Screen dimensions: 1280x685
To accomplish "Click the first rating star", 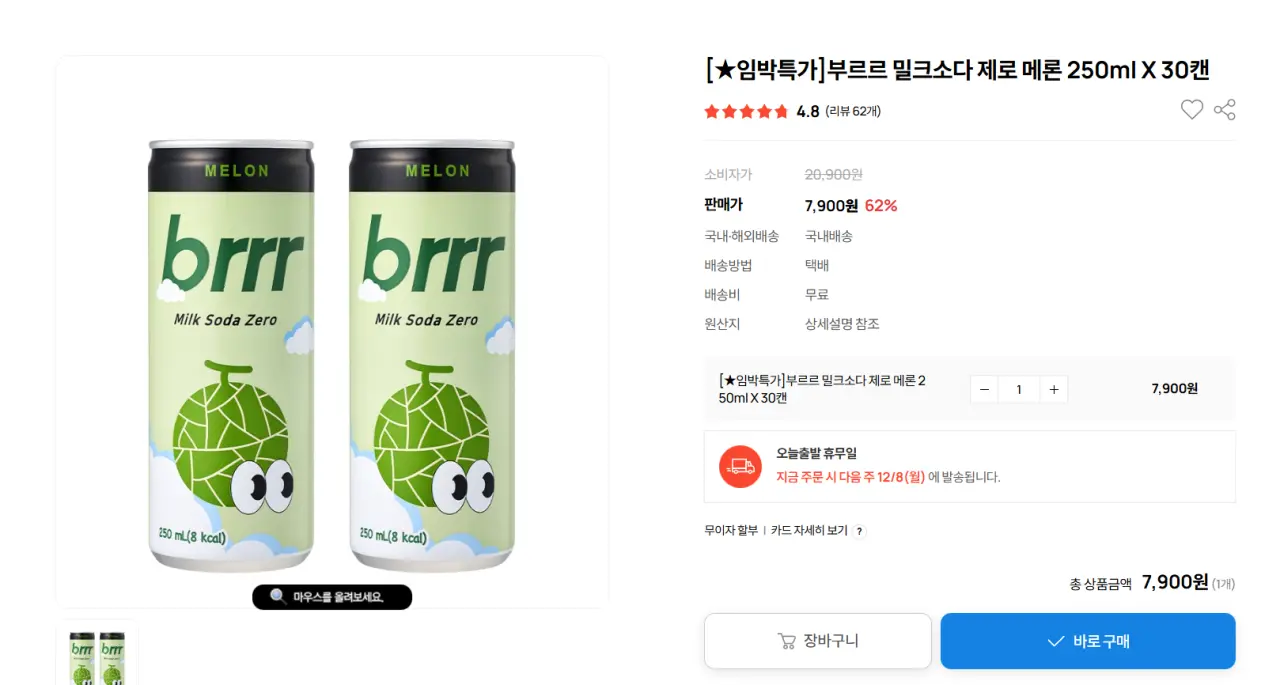I will [x=711, y=111].
